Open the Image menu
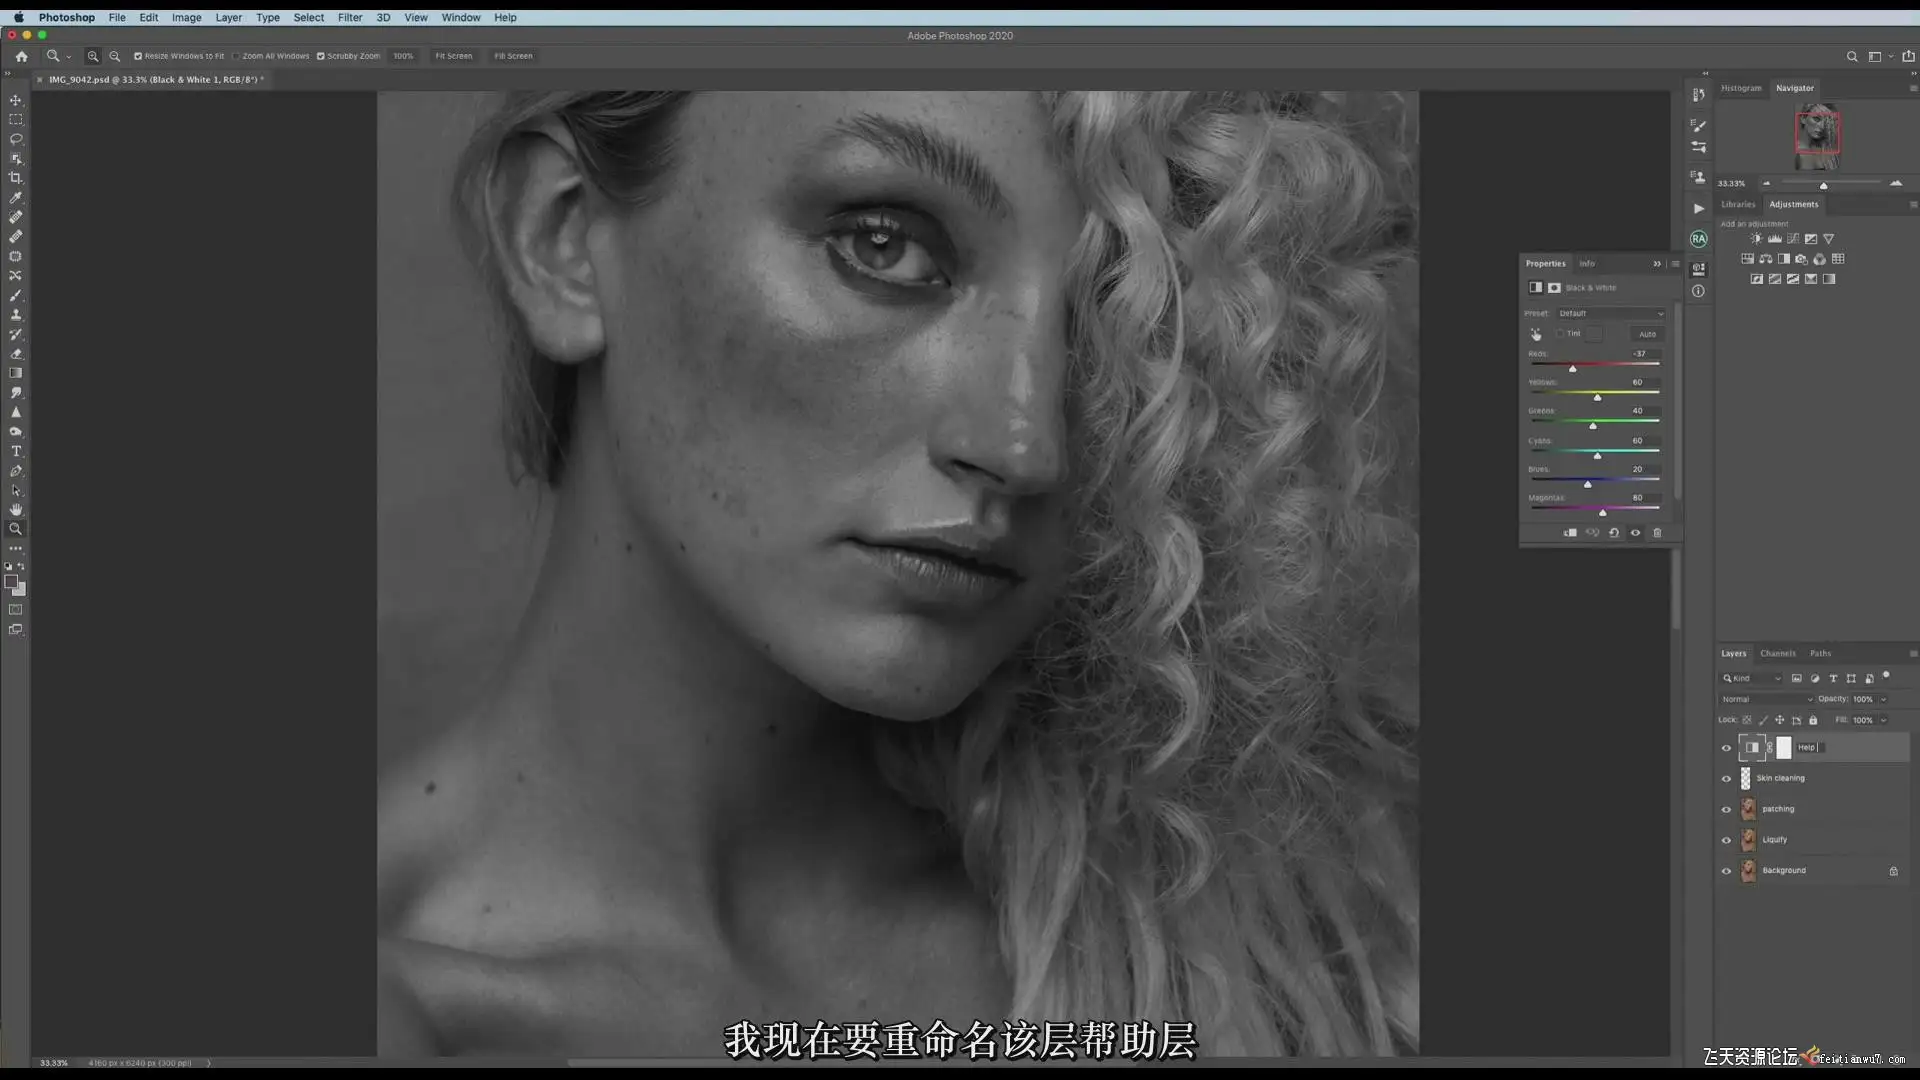1920x1080 pixels. pyautogui.click(x=186, y=17)
